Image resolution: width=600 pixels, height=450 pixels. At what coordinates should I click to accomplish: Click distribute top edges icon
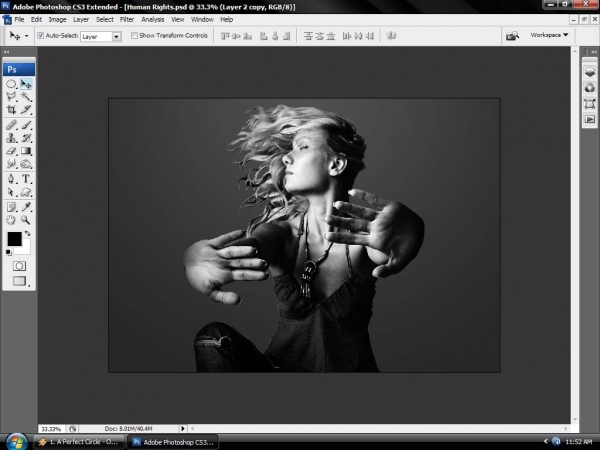click(308, 36)
